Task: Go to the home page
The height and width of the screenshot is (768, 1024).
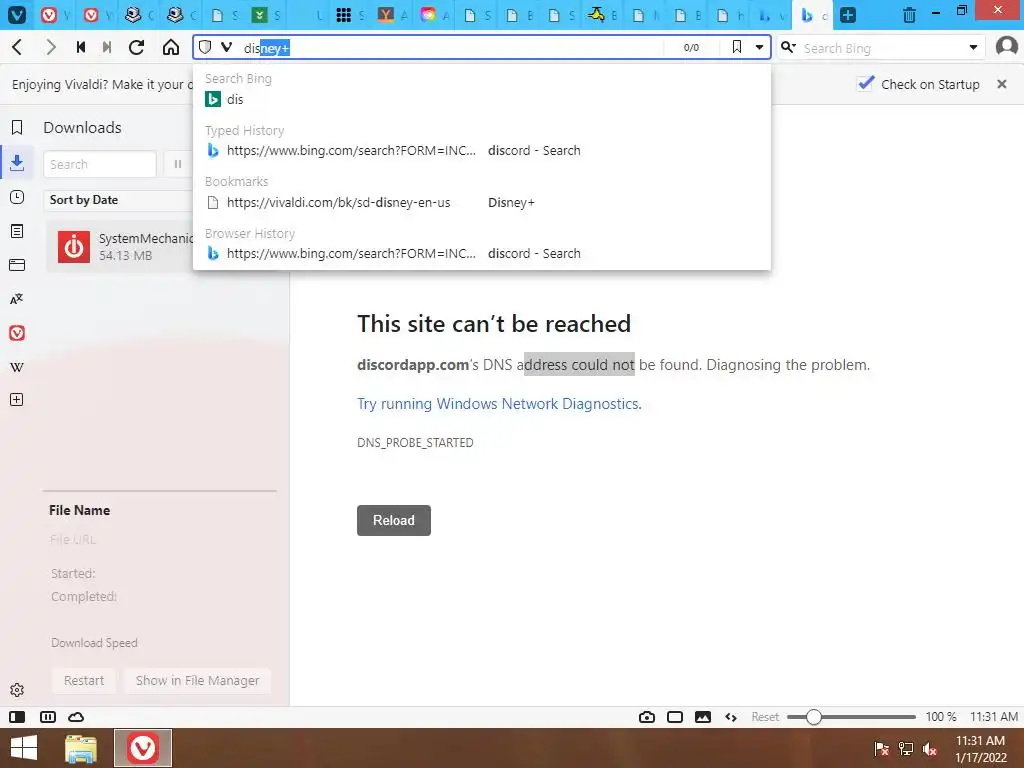Action: 171,48
